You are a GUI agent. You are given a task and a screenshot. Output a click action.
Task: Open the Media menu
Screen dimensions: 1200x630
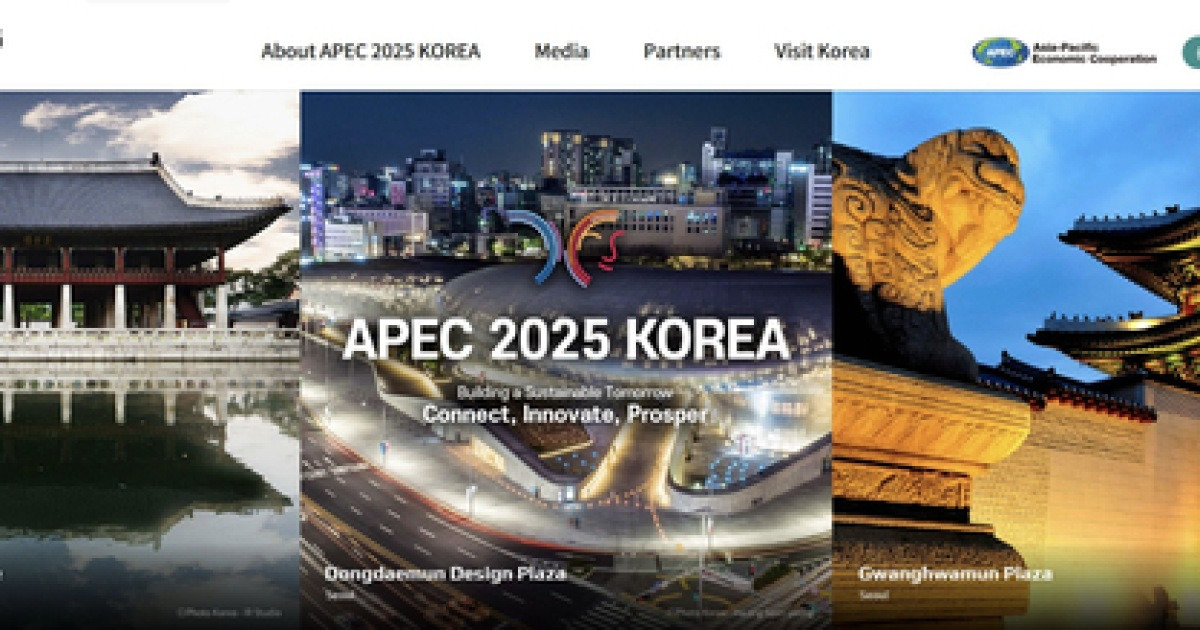tap(562, 50)
